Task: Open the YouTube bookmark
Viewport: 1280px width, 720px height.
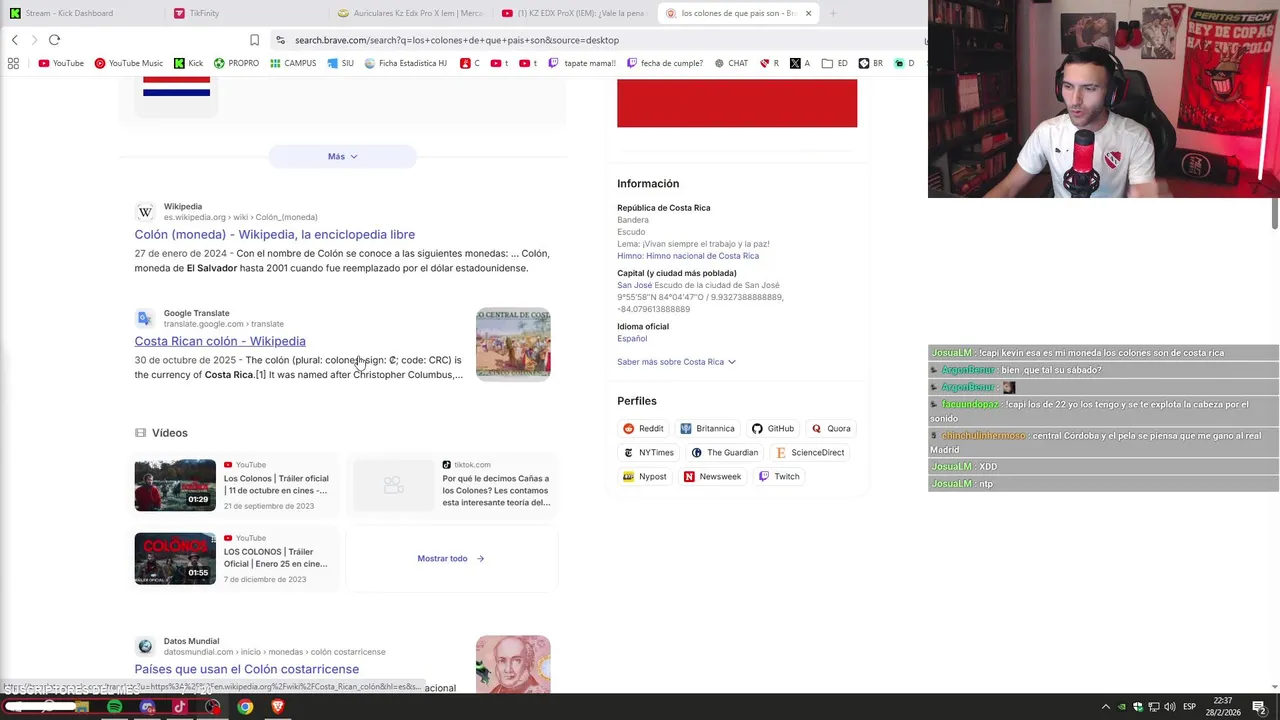Action: click(61, 63)
